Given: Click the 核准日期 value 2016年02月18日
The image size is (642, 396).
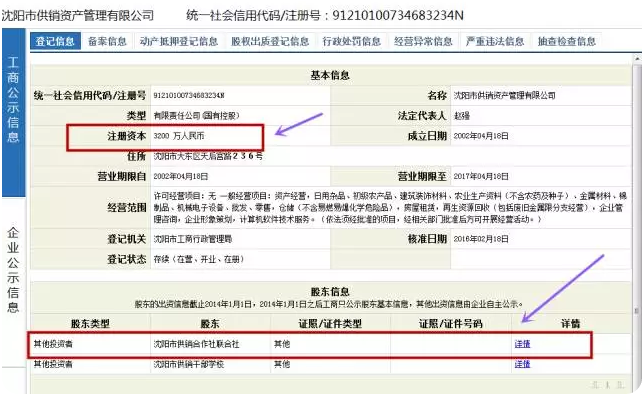Looking at the screenshot, I should tap(481, 239).
